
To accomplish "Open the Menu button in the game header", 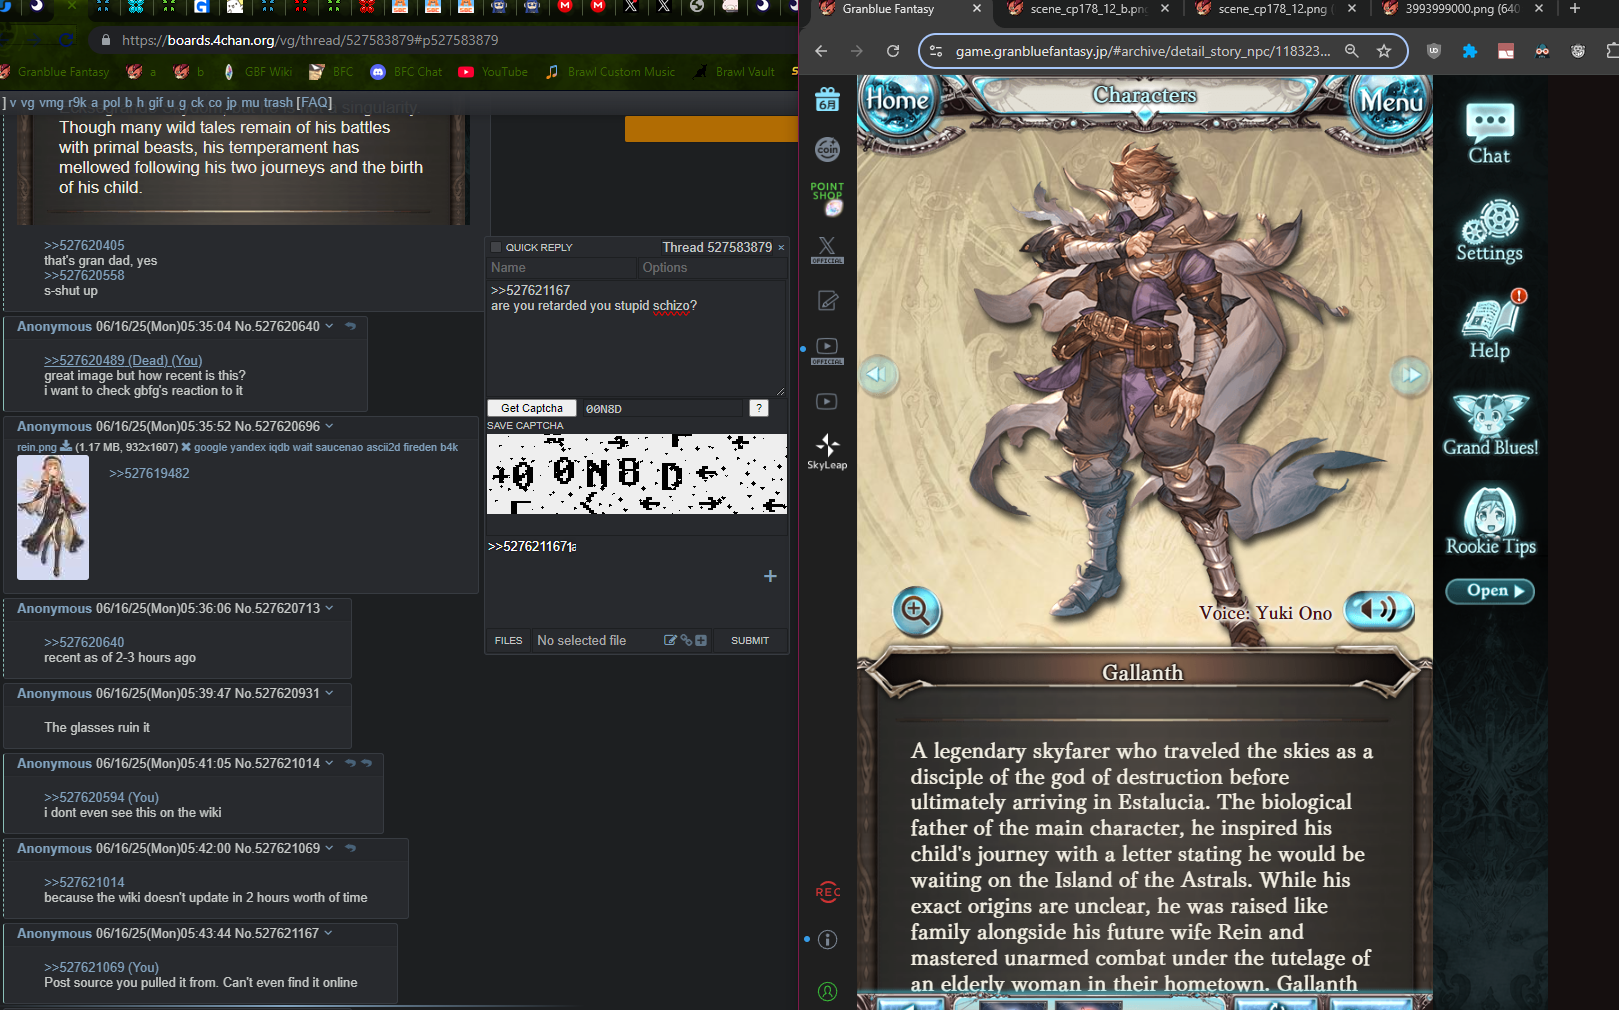I will click(x=1391, y=102).
